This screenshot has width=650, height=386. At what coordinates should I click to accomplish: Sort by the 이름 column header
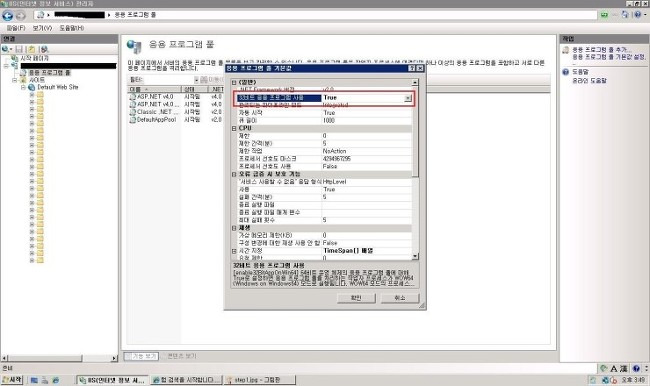(154, 89)
